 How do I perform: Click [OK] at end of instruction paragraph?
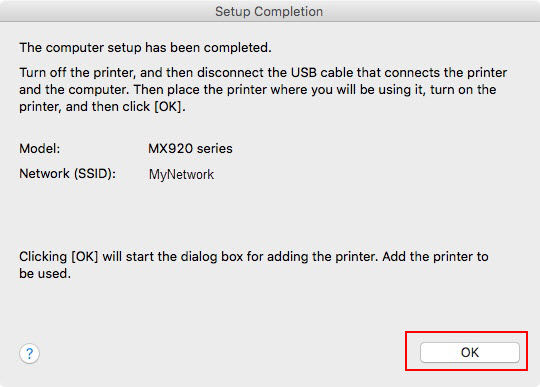169,107
